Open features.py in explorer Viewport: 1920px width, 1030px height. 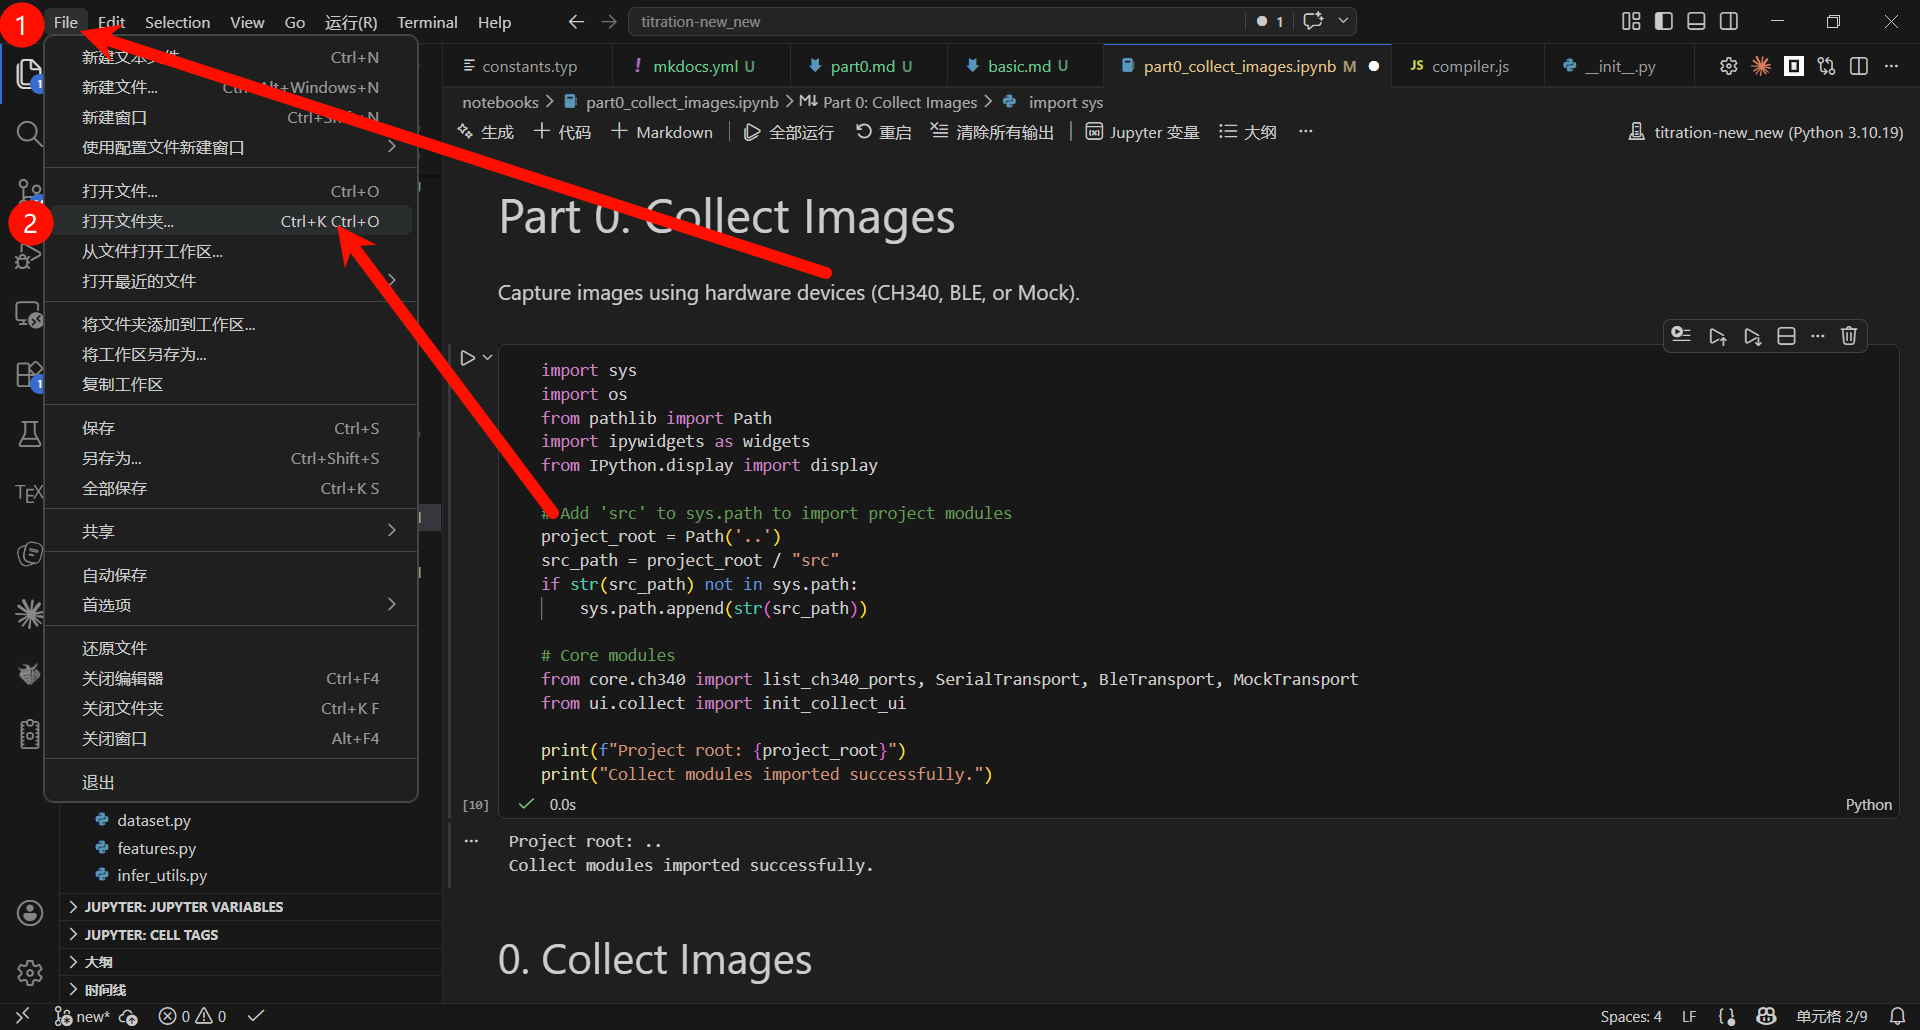(x=157, y=848)
